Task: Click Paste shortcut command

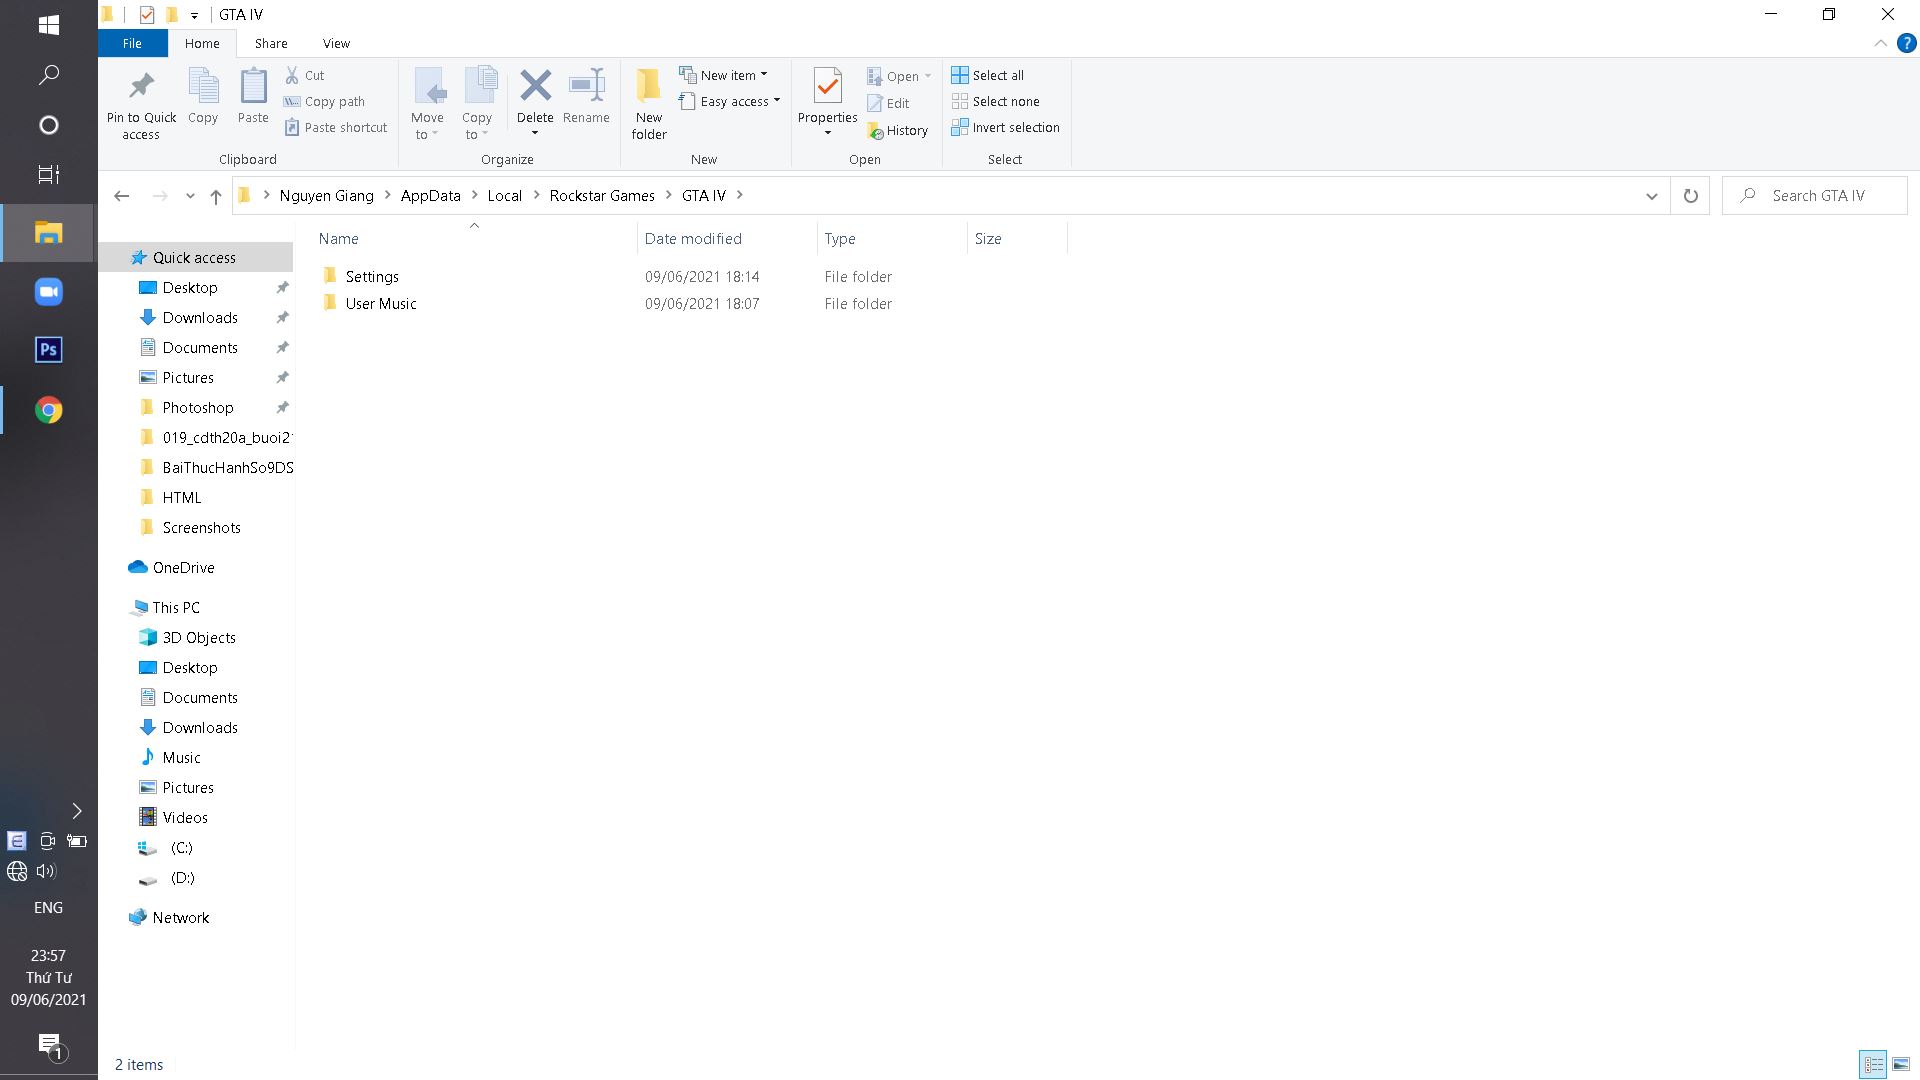Action: click(x=335, y=127)
